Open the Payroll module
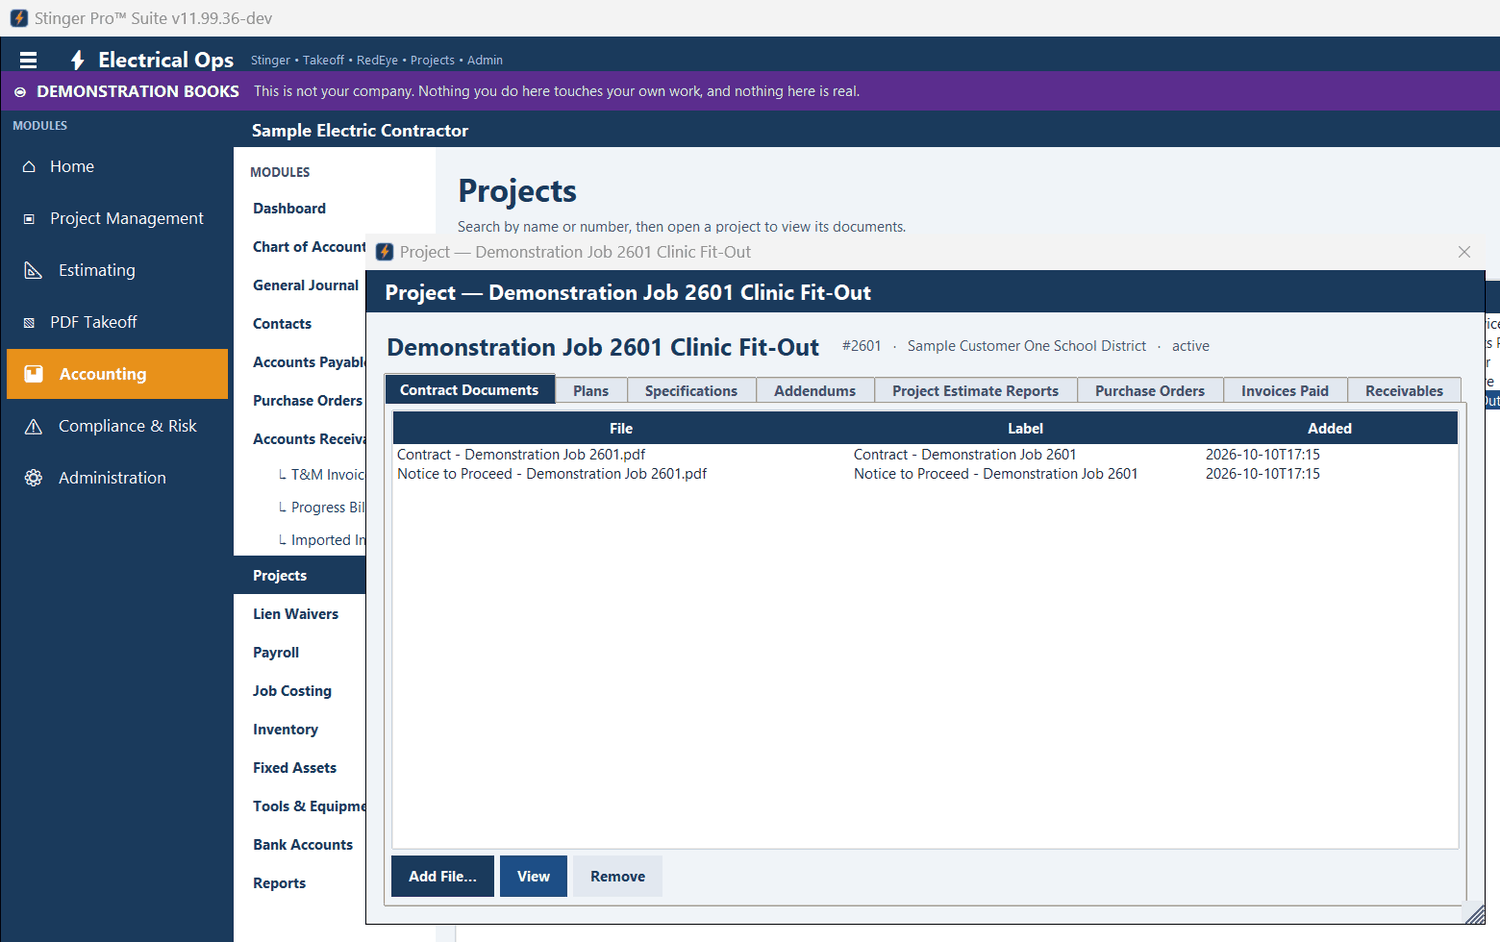Image resolution: width=1500 pixels, height=942 pixels. [x=276, y=653]
